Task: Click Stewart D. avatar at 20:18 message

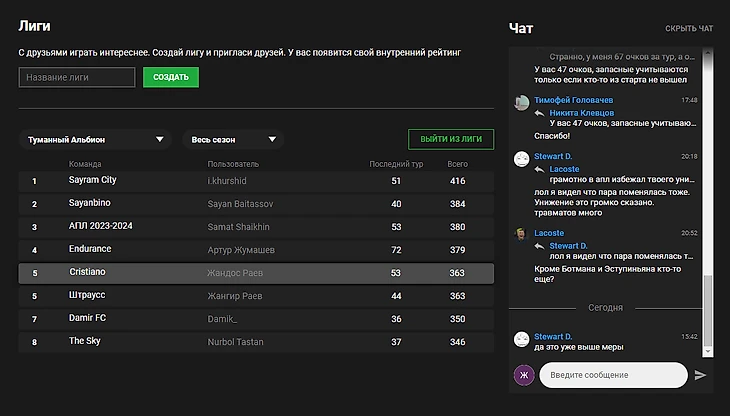Action: click(521, 158)
